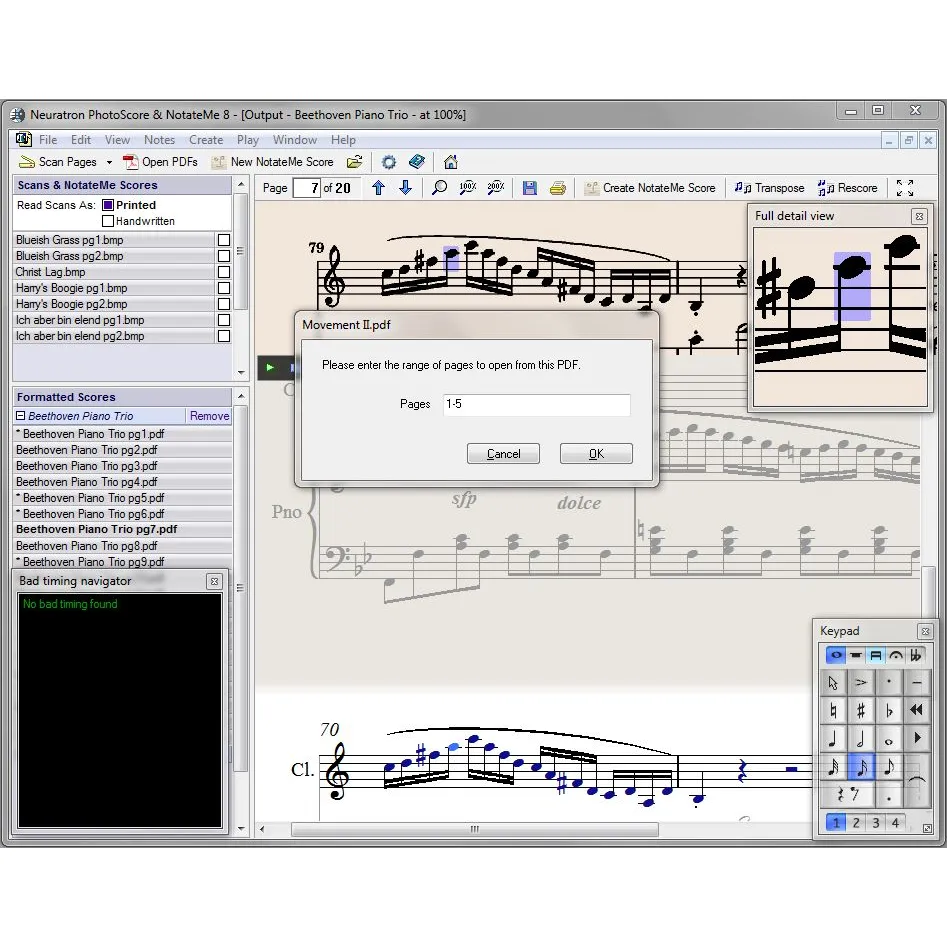Viewport: 947px width, 947px height.
Task: Tick the Ich aber bin elend pg2.bmp checkbox
Action: pos(223,336)
